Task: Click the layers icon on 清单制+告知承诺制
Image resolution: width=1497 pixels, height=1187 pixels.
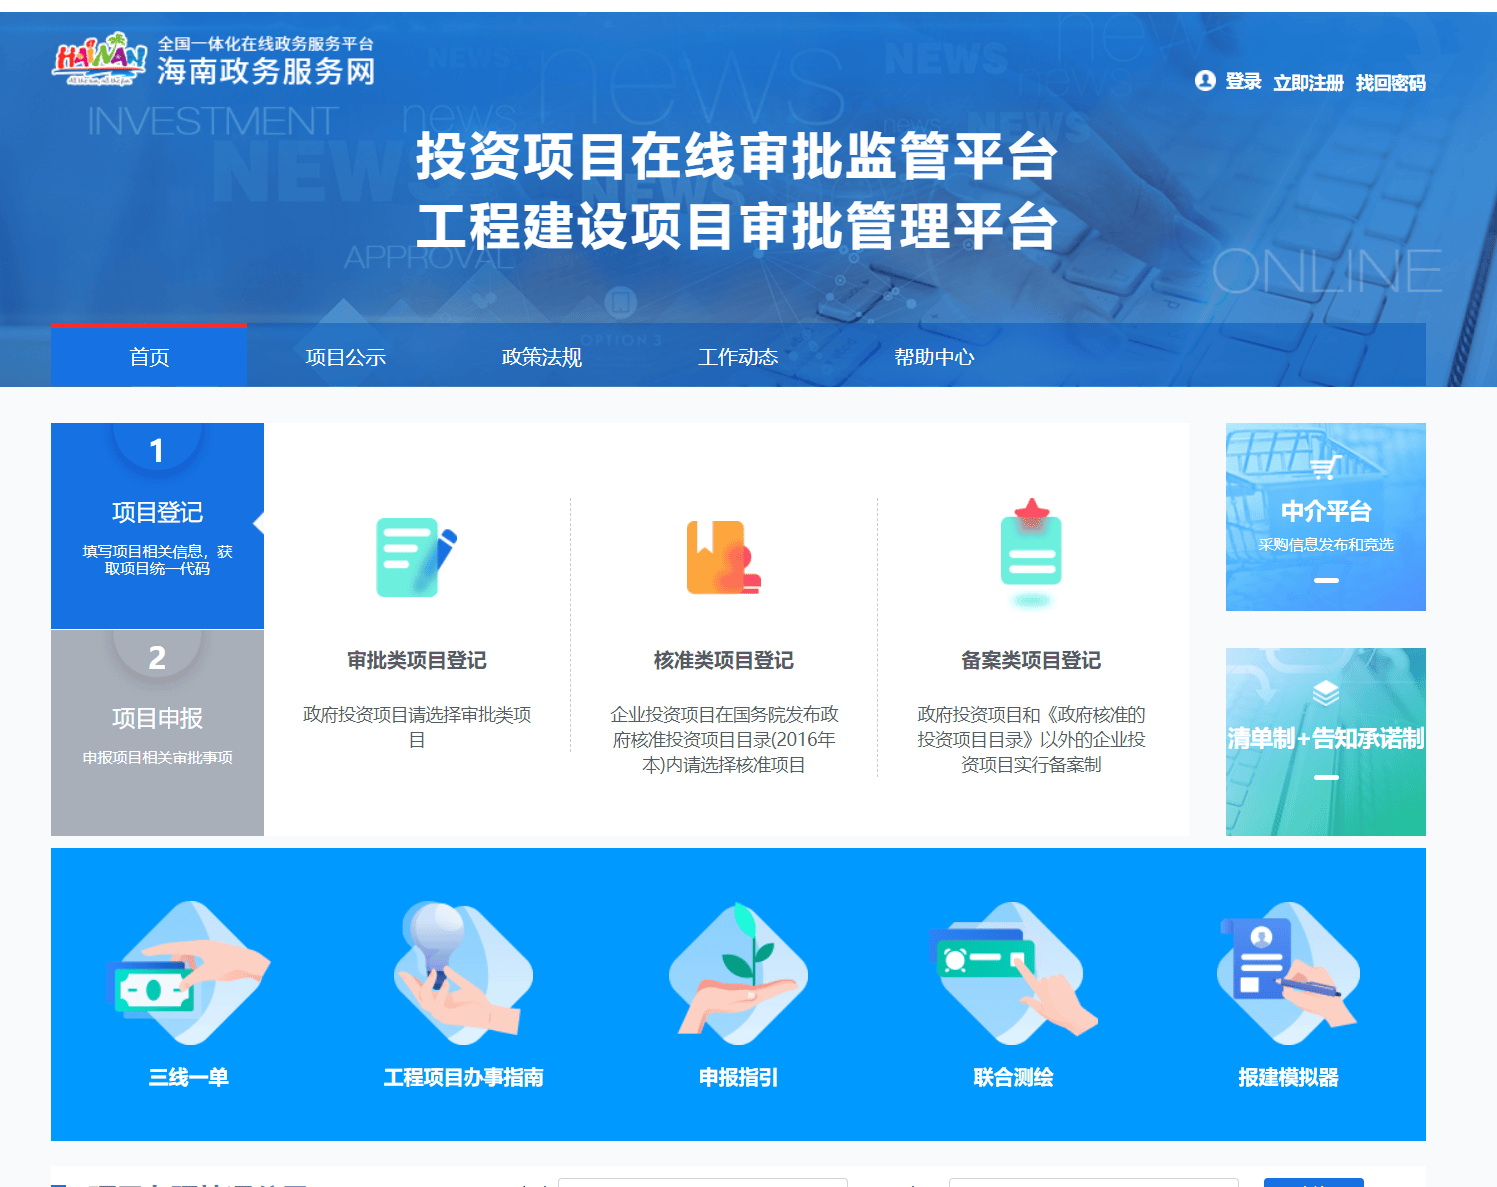Action: pyautogui.click(x=1326, y=692)
